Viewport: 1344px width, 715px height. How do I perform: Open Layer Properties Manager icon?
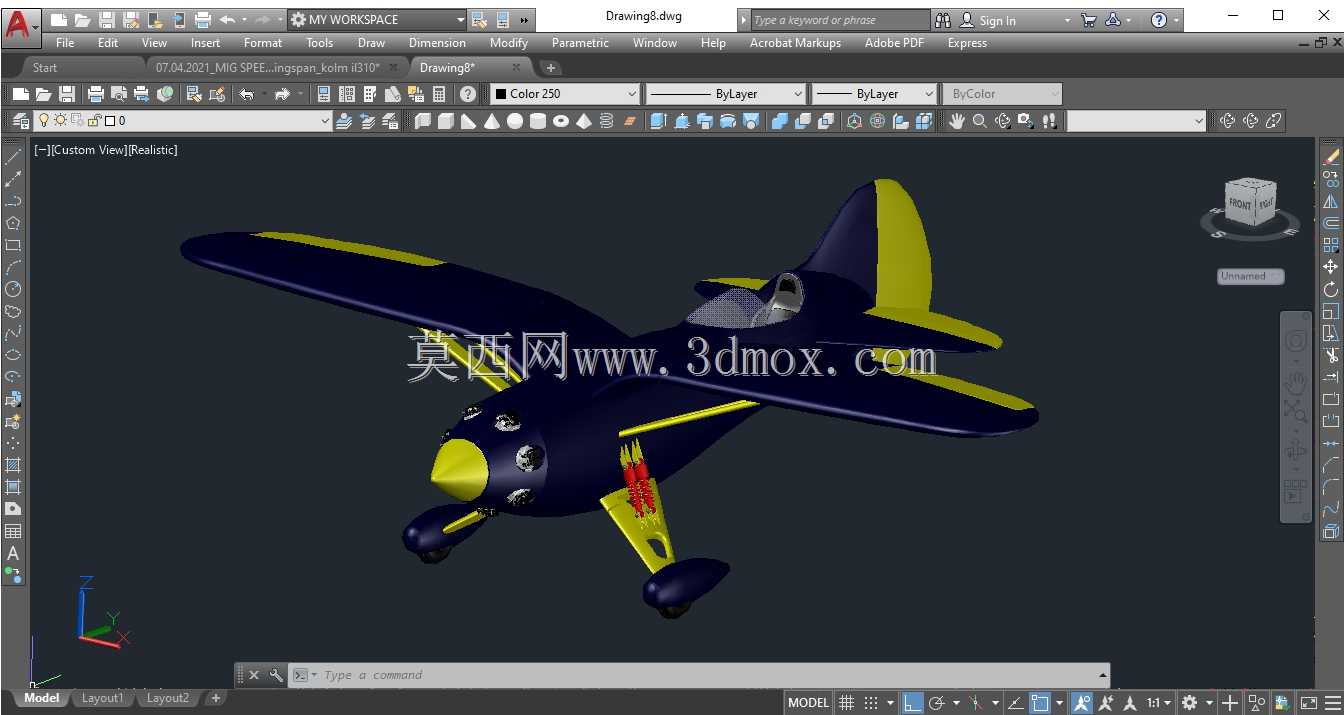click(x=21, y=121)
